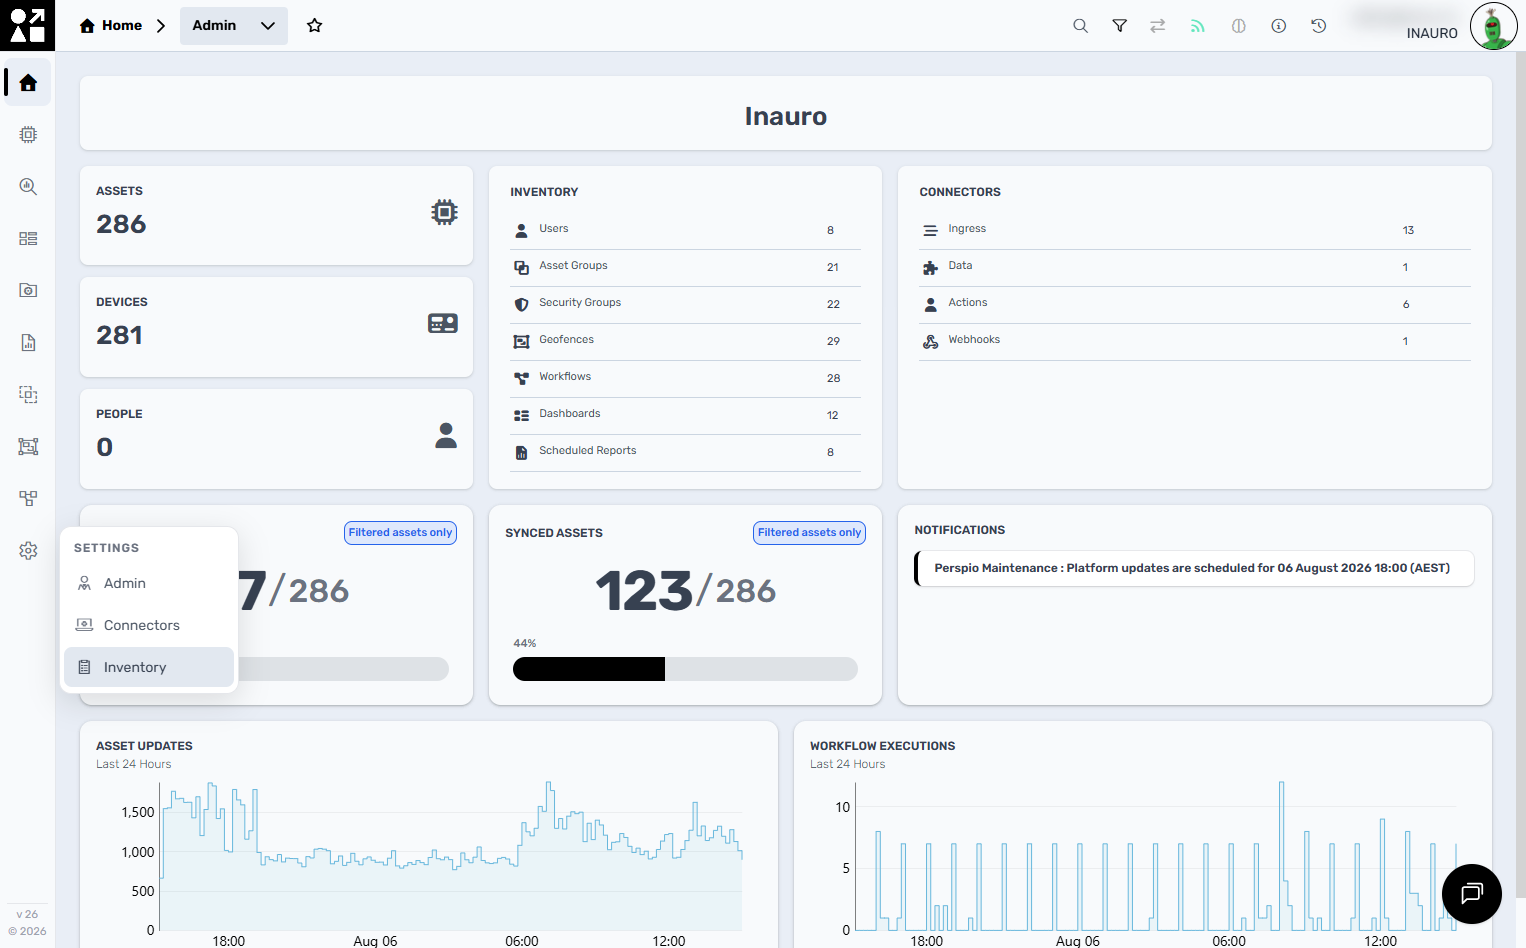The width and height of the screenshot is (1526, 948).
Task: Click the settings gear in sidebar
Action: point(28,550)
